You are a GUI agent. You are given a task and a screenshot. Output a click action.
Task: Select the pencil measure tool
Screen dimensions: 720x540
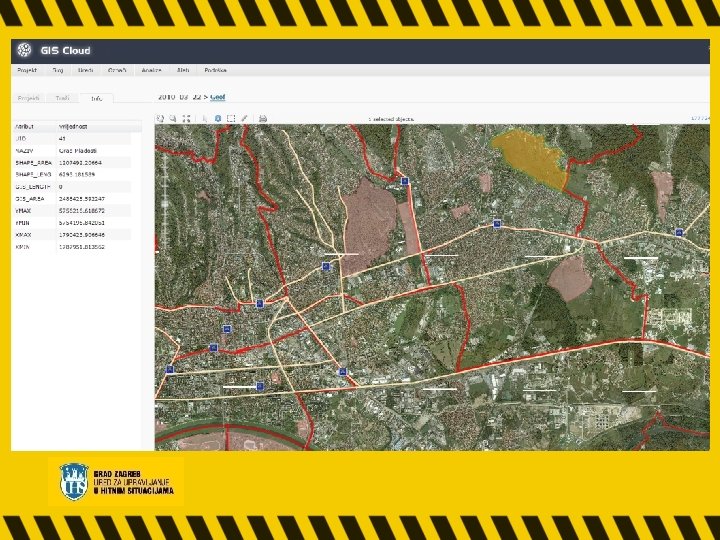pos(245,118)
